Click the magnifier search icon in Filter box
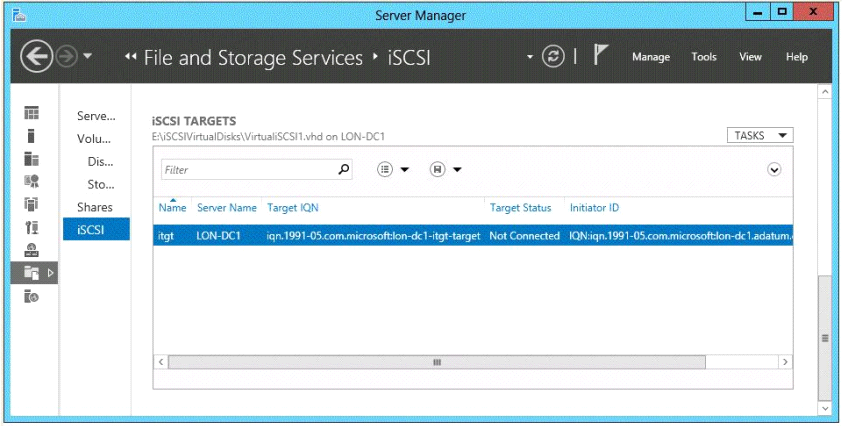 tap(344, 170)
